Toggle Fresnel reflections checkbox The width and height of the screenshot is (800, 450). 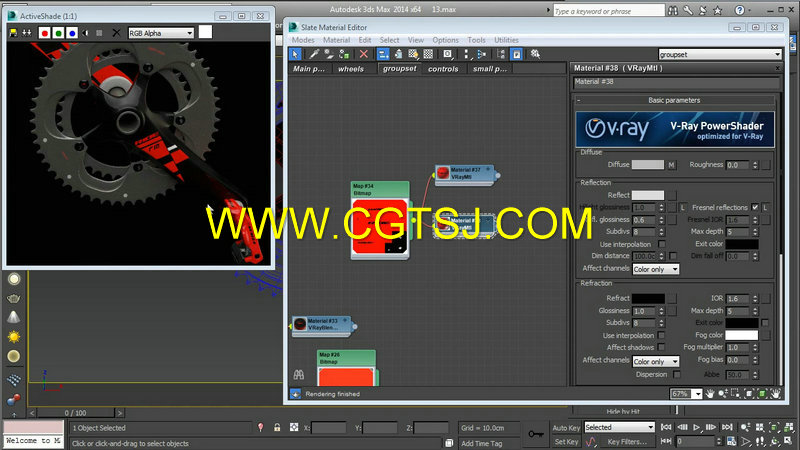(x=755, y=207)
